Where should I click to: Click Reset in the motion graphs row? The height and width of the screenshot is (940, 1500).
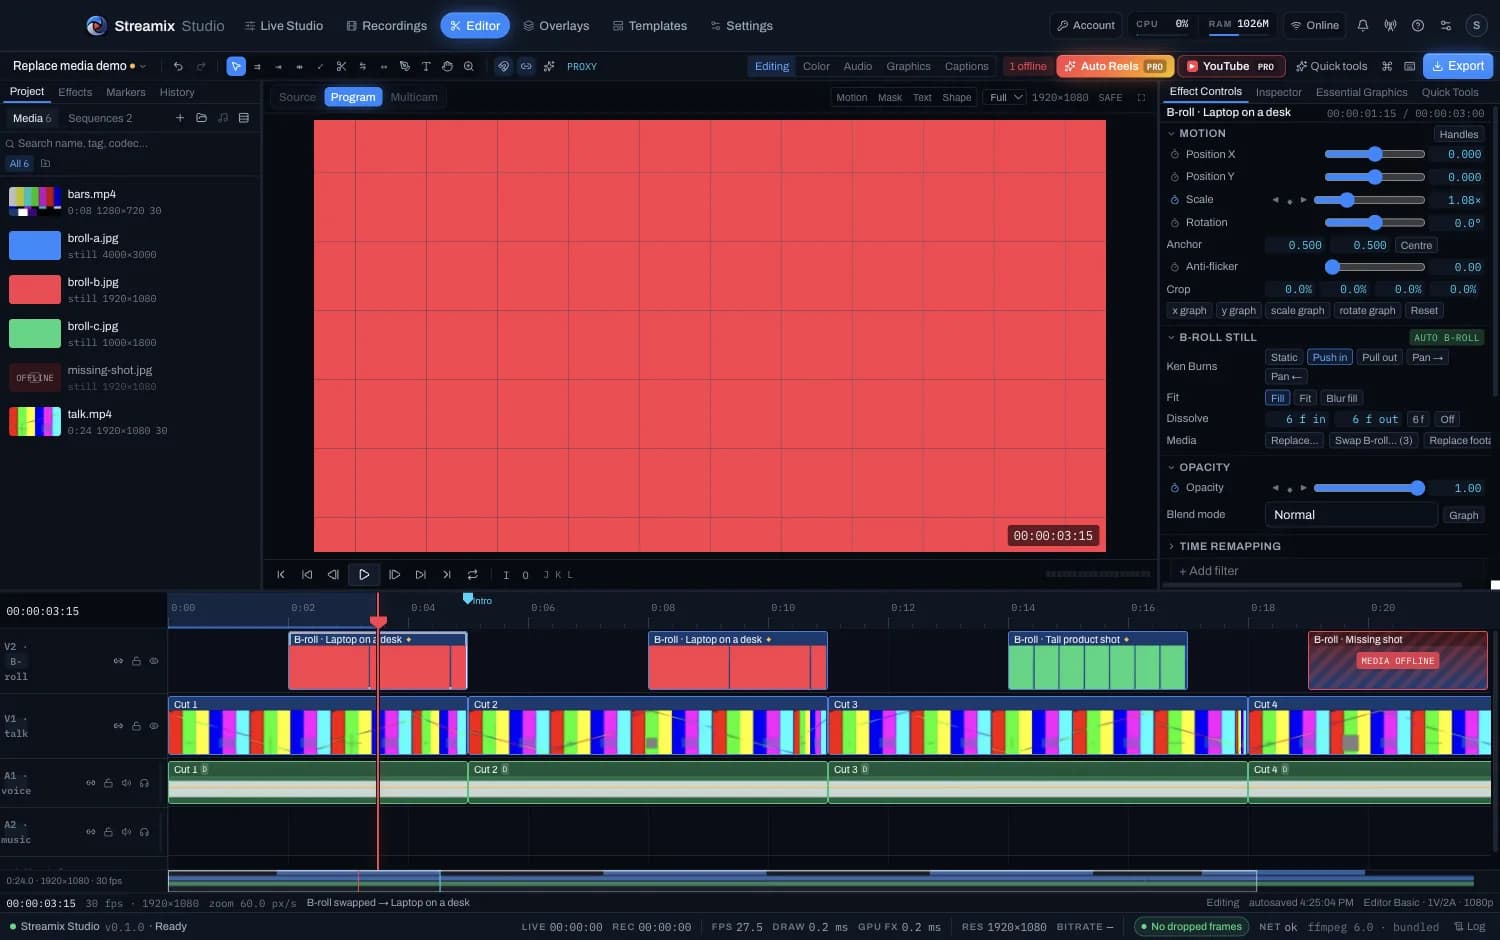tap(1424, 310)
